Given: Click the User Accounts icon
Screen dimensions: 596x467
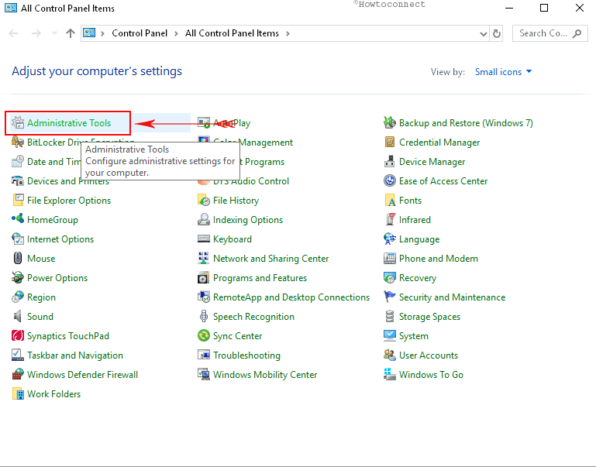Looking at the screenshot, I should pyautogui.click(x=390, y=355).
